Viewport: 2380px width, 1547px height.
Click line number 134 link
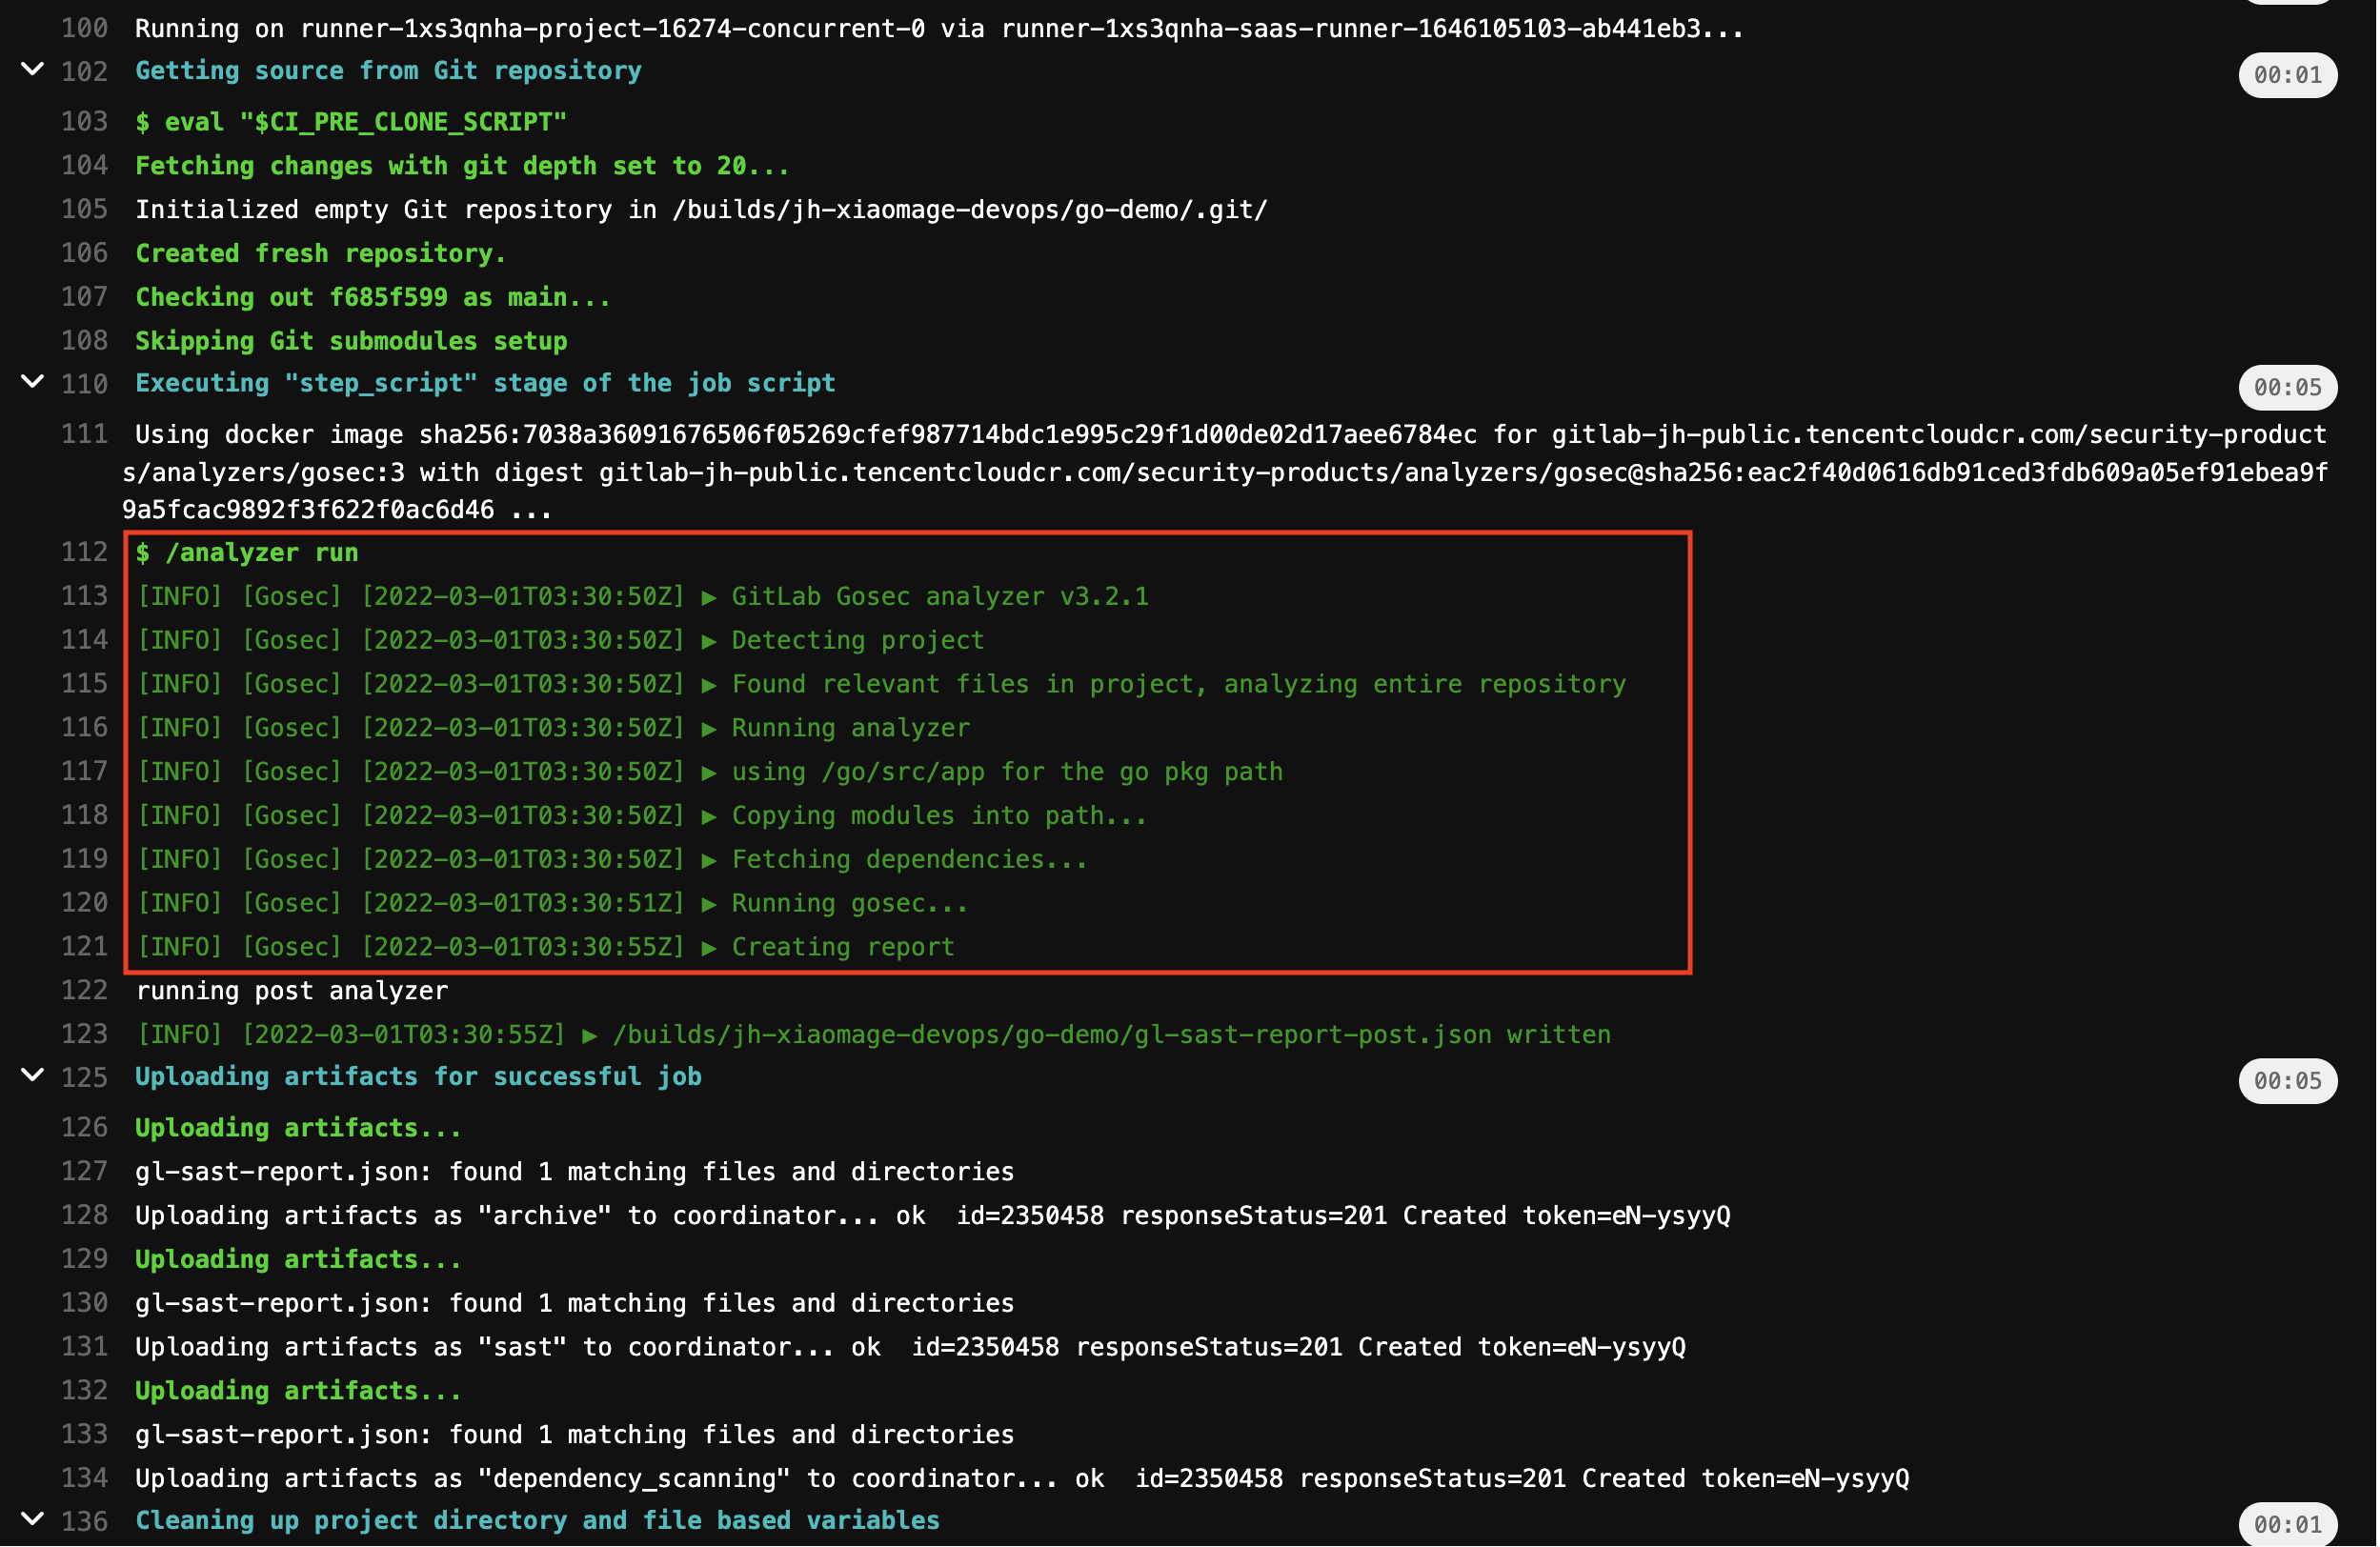84,1478
